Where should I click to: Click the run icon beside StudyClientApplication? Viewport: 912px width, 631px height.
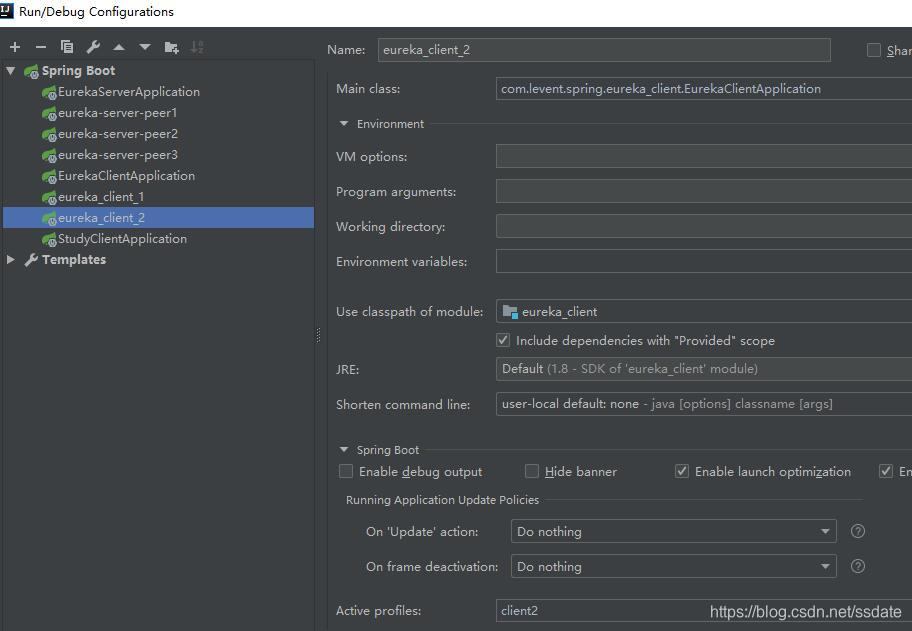coord(49,239)
